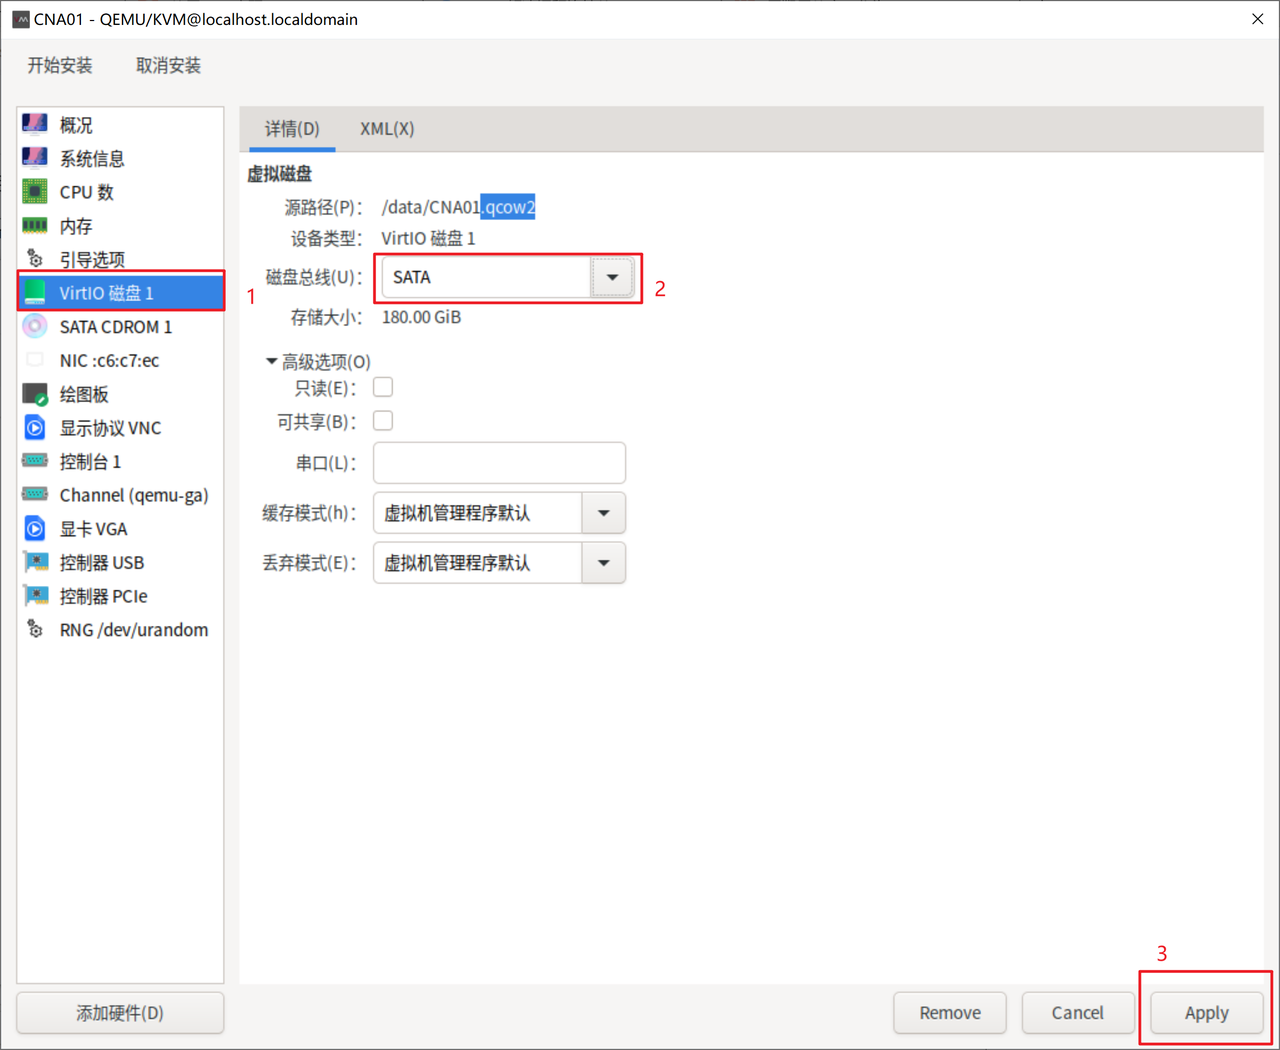Viewport: 1280px width, 1050px height.
Task: Expand the 缓存模式 dropdown
Action: click(x=603, y=513)
